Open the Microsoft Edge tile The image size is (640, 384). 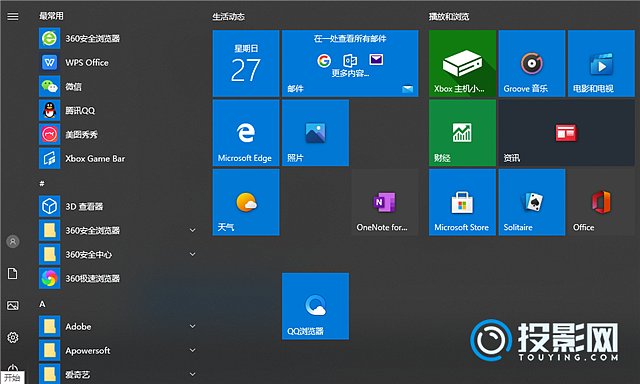[246, 133]
